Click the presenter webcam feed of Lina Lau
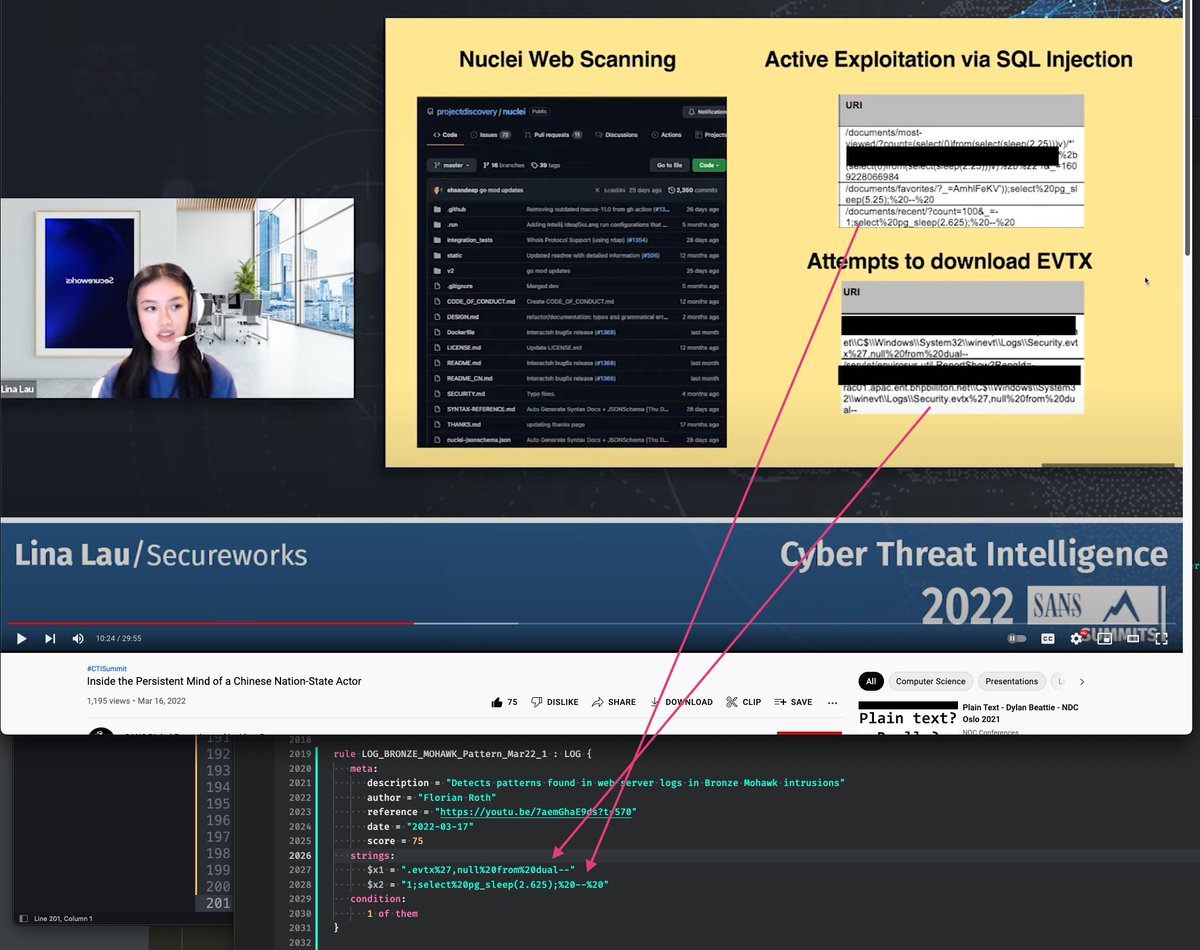 (x=177, y=298)
